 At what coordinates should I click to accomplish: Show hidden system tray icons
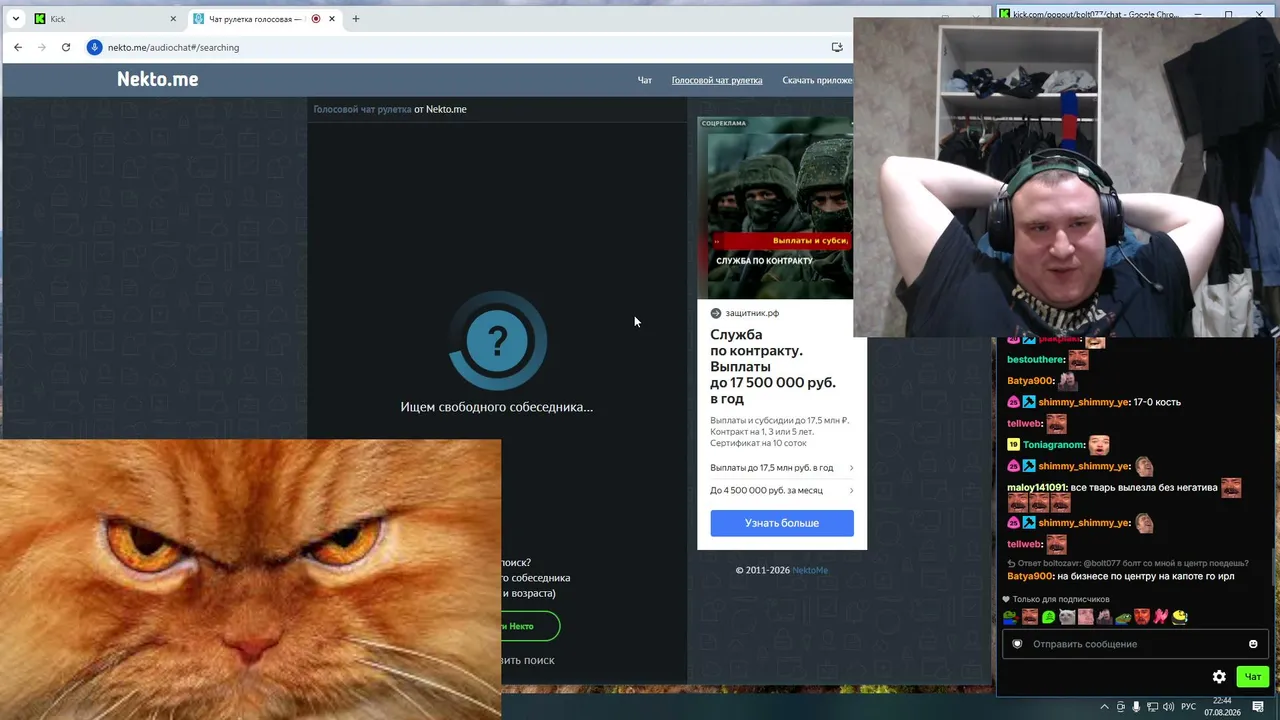point(1105,707)
